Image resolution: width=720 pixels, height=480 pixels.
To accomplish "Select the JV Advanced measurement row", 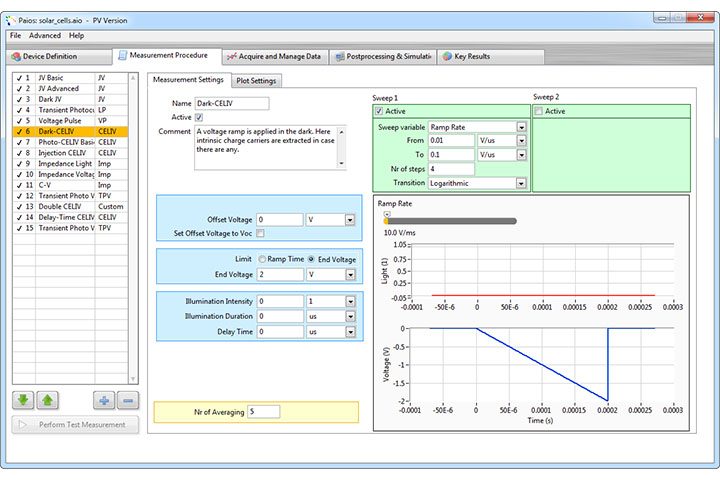I will coord(70,89).
